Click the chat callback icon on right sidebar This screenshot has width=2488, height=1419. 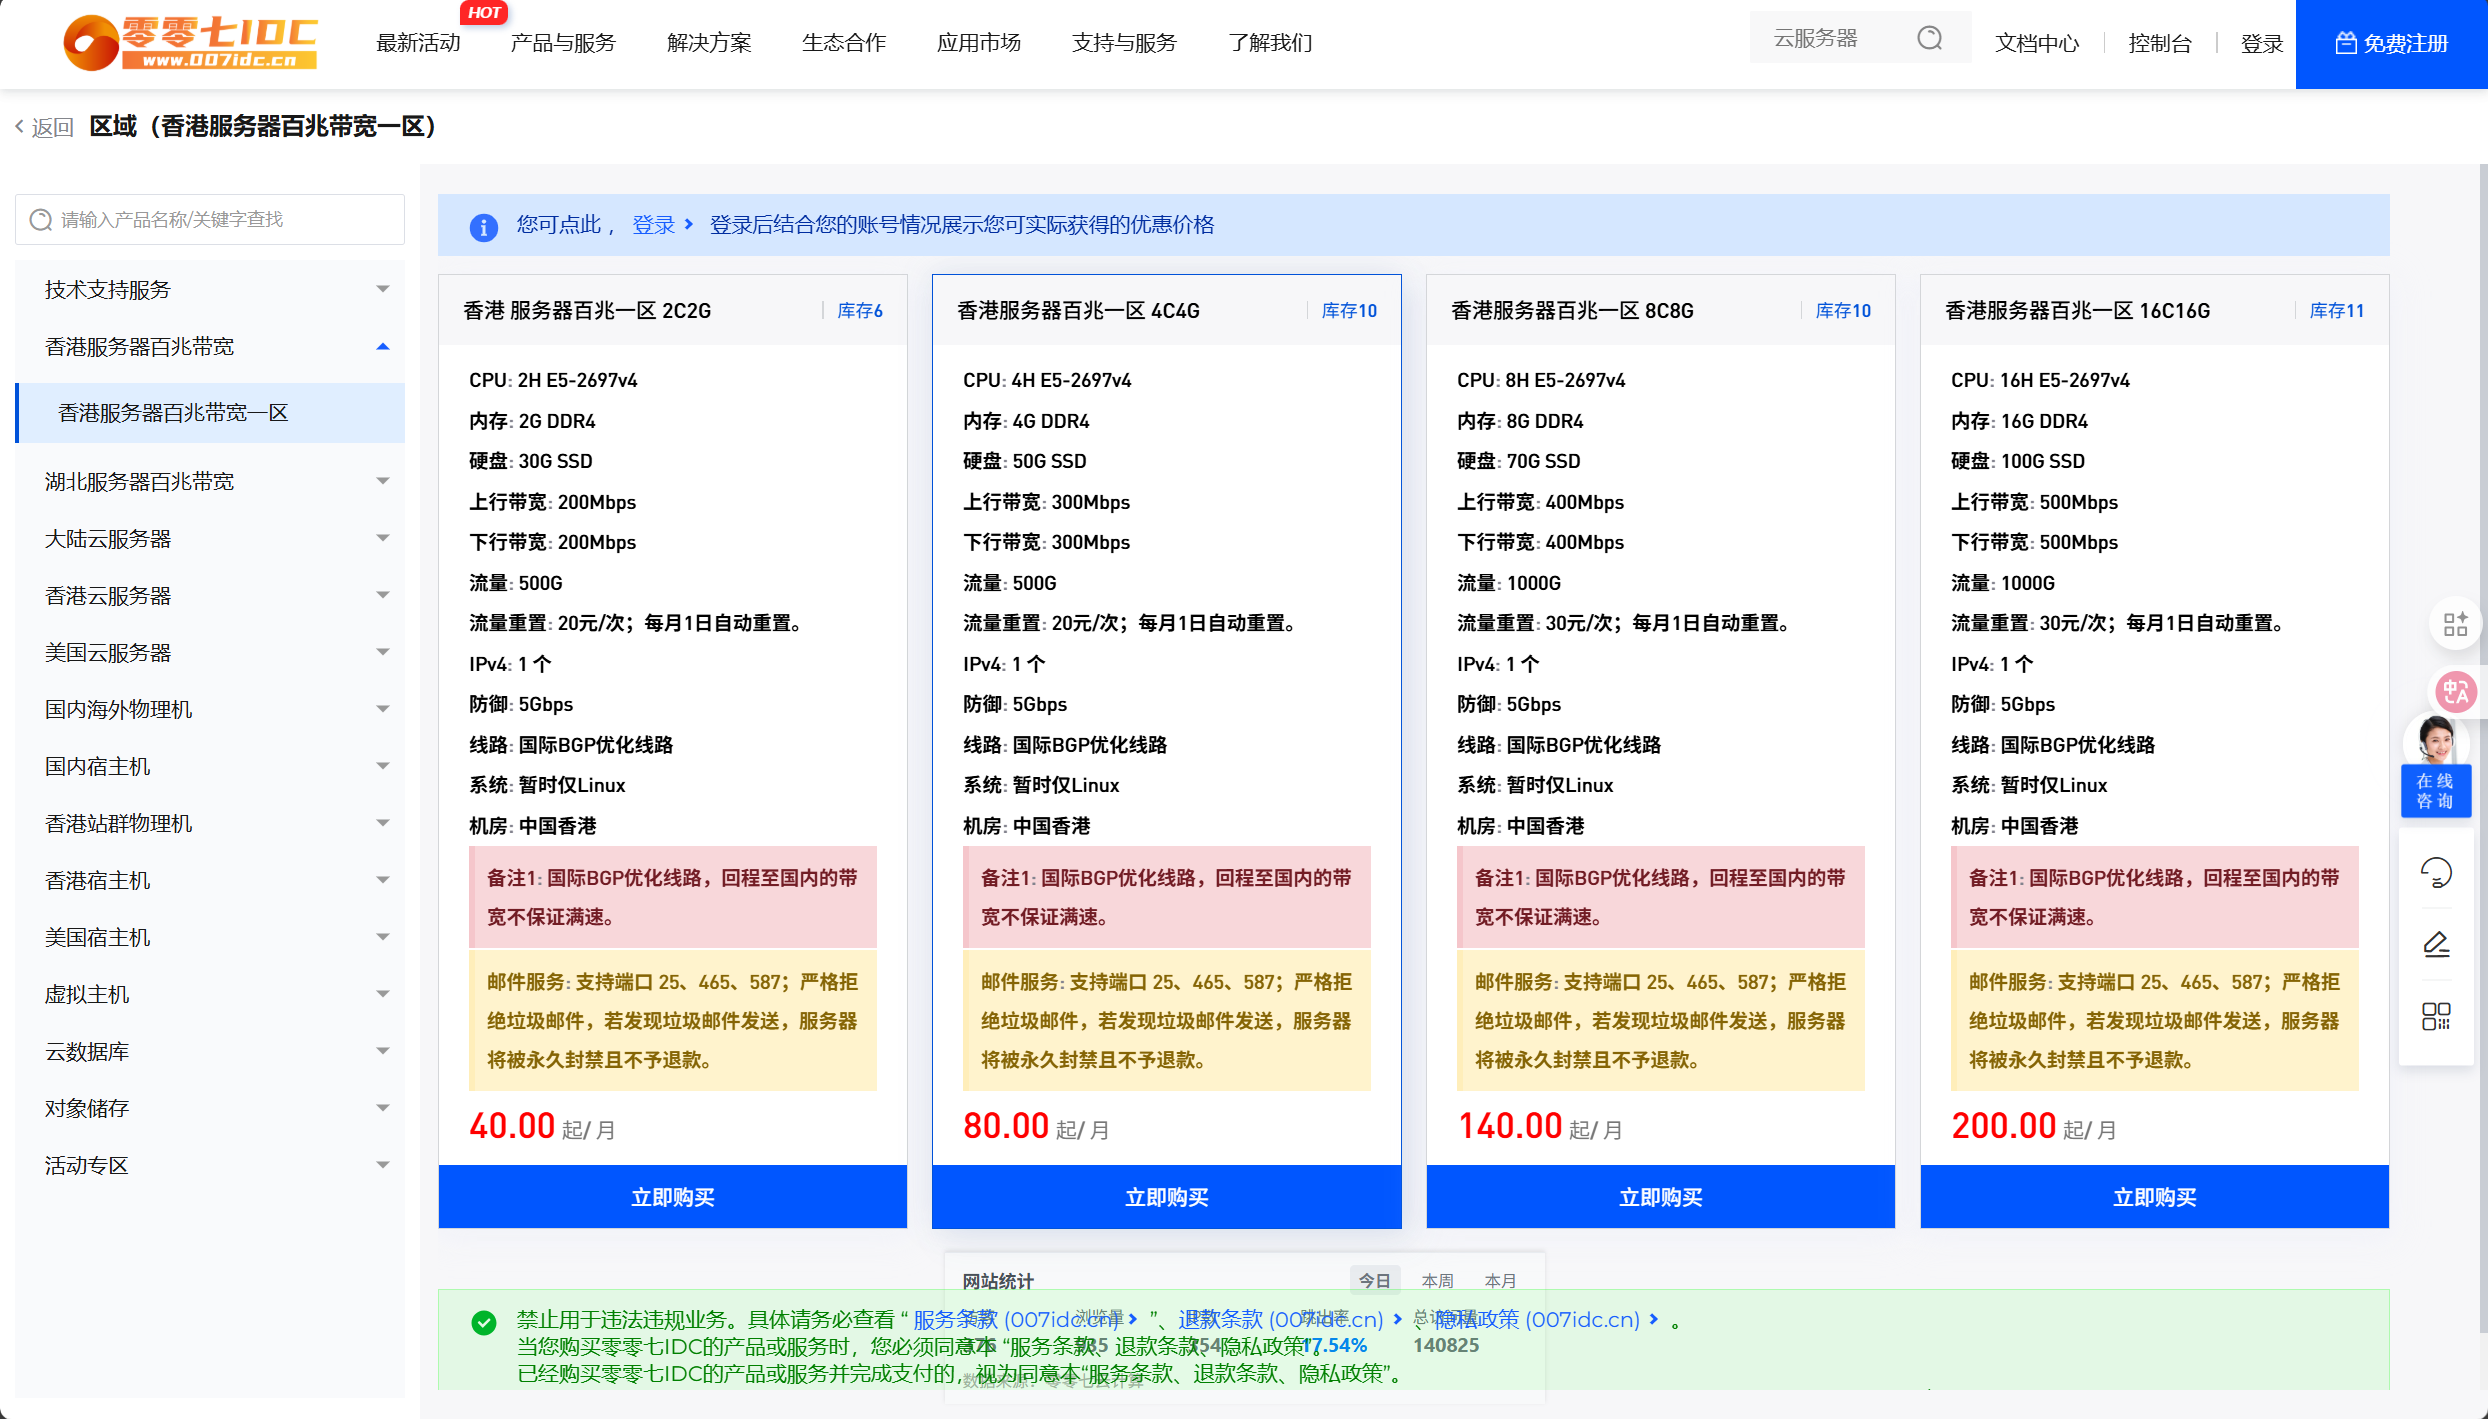tap(2436, 872)
